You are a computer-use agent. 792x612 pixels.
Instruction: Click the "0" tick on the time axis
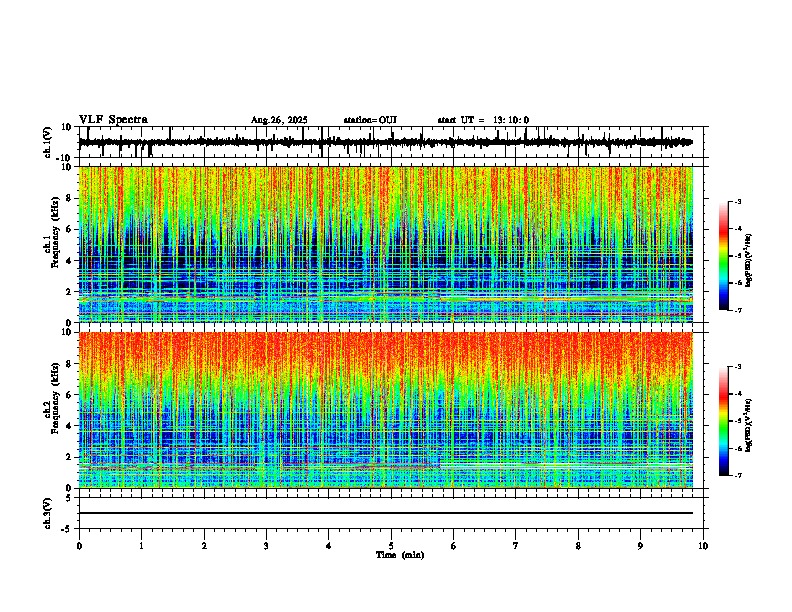79,546
